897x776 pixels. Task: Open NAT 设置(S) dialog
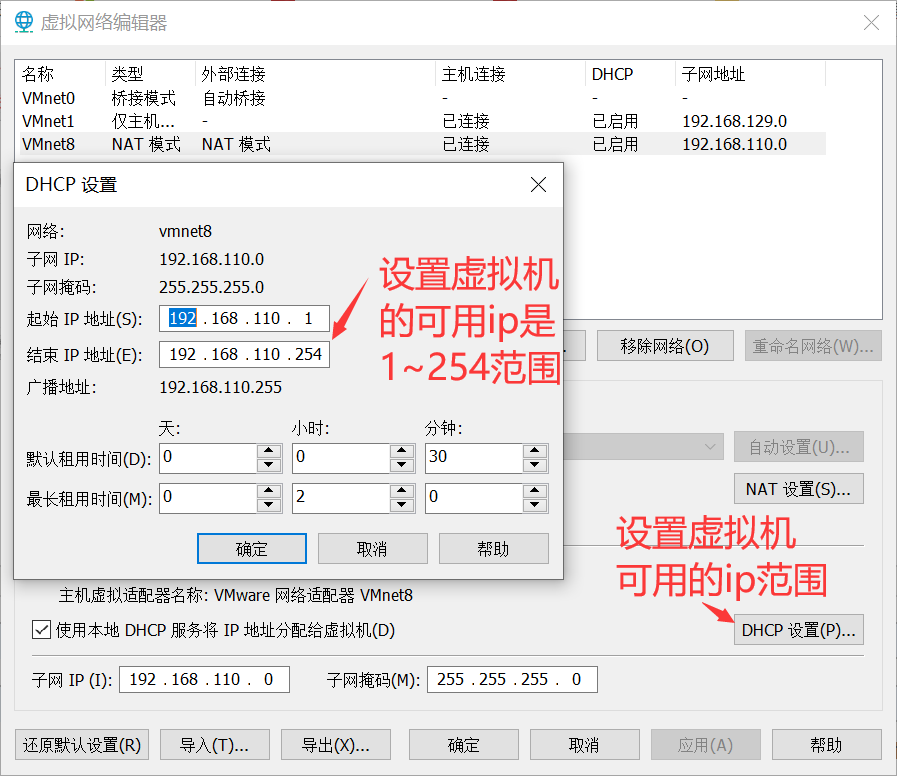tap(799, 489)
